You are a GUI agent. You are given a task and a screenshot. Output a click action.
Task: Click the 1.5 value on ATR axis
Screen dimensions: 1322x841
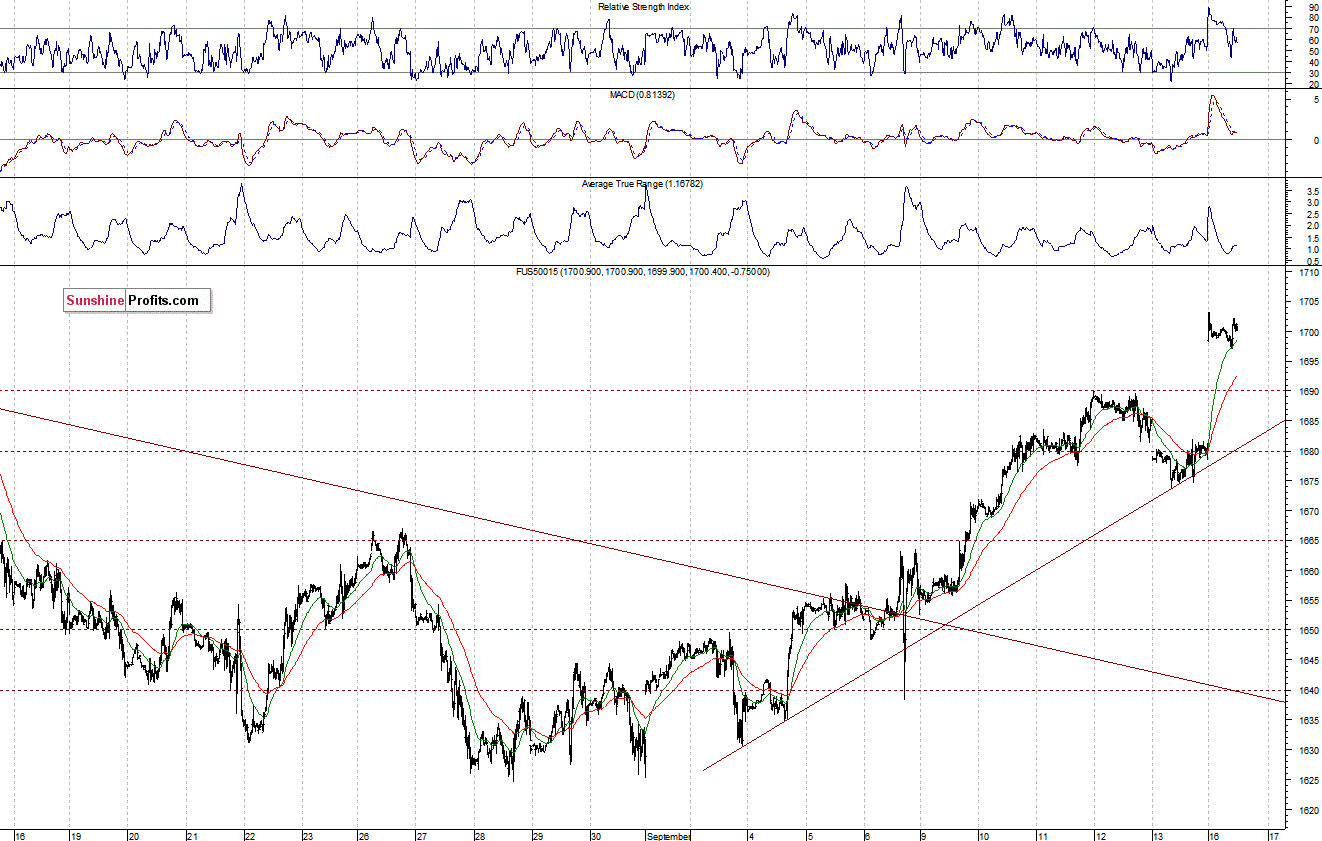coord(1311,238)
